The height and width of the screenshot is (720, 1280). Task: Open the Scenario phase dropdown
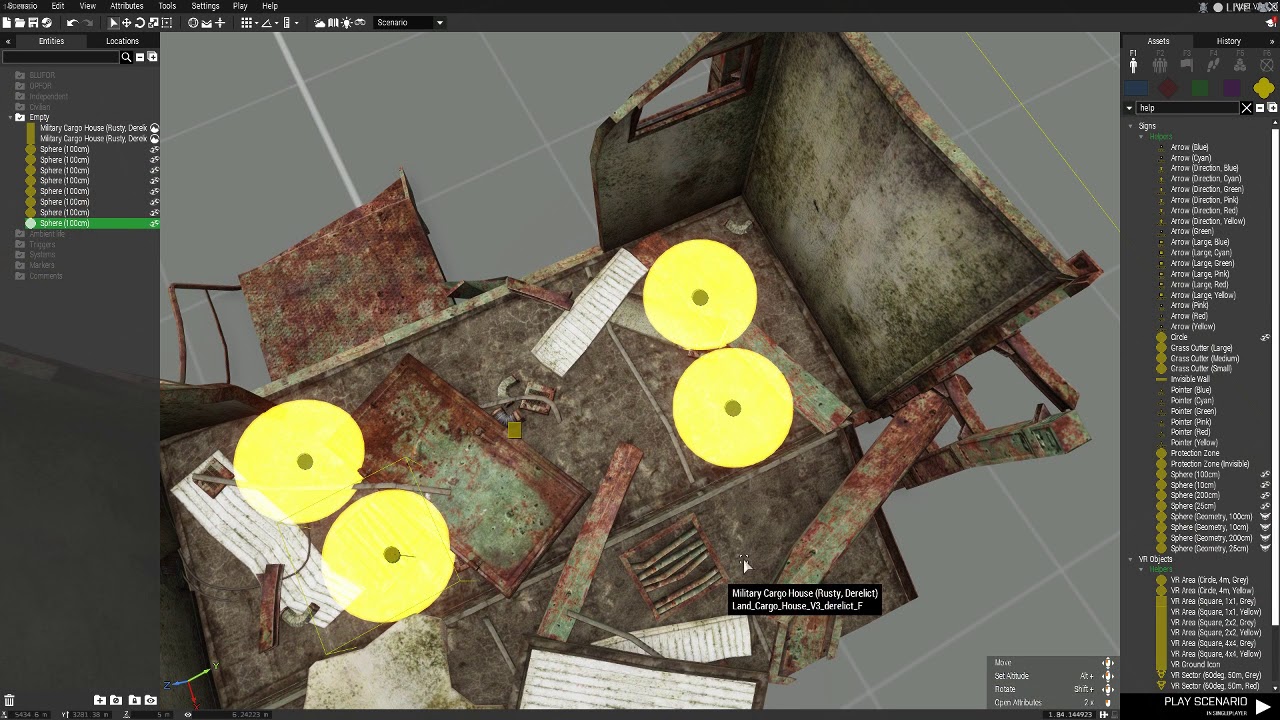click(x=409, y=22)
